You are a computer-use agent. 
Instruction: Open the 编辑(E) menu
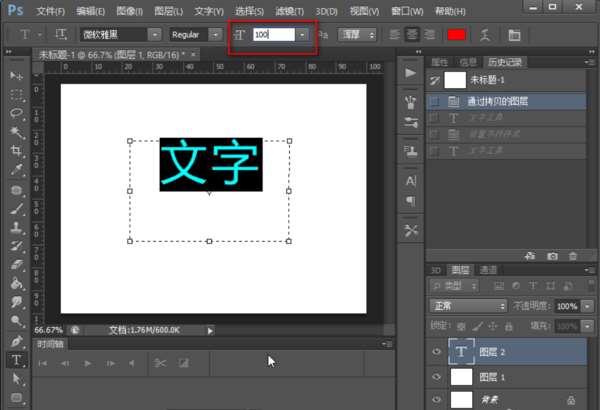click(90, 11)
